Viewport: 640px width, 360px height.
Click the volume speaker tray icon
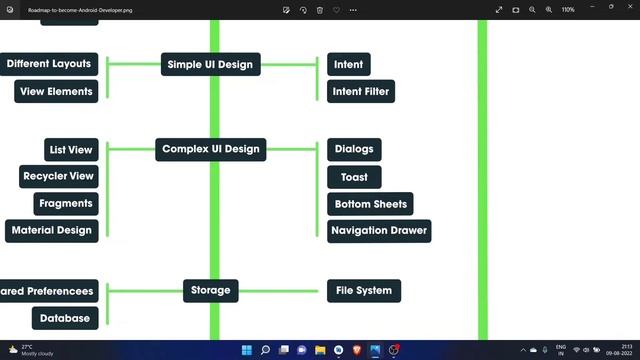(586, 350)
